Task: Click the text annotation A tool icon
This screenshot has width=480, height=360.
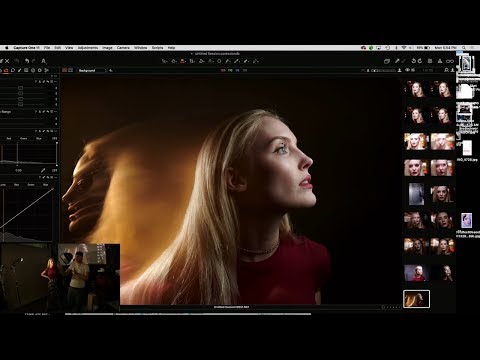Action: point(43,61)
